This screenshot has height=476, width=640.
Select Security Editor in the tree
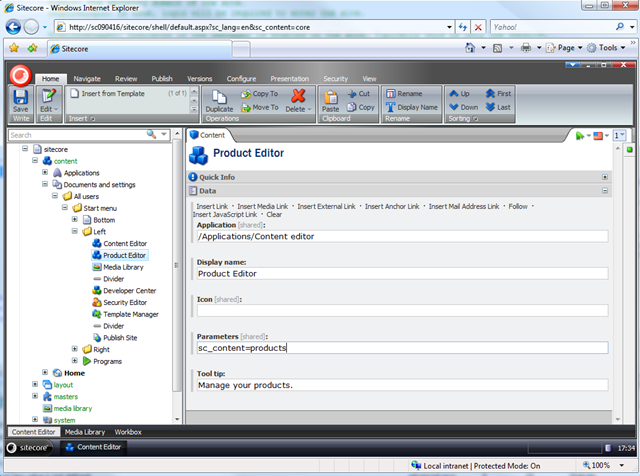pos(125,303)
